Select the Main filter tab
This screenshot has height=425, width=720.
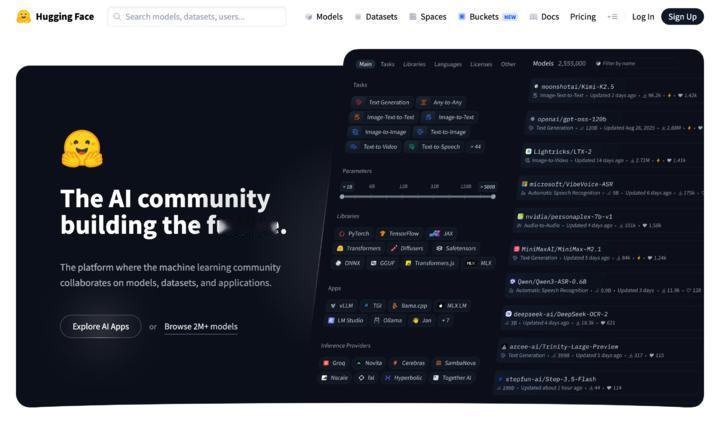tap(366, 64)
